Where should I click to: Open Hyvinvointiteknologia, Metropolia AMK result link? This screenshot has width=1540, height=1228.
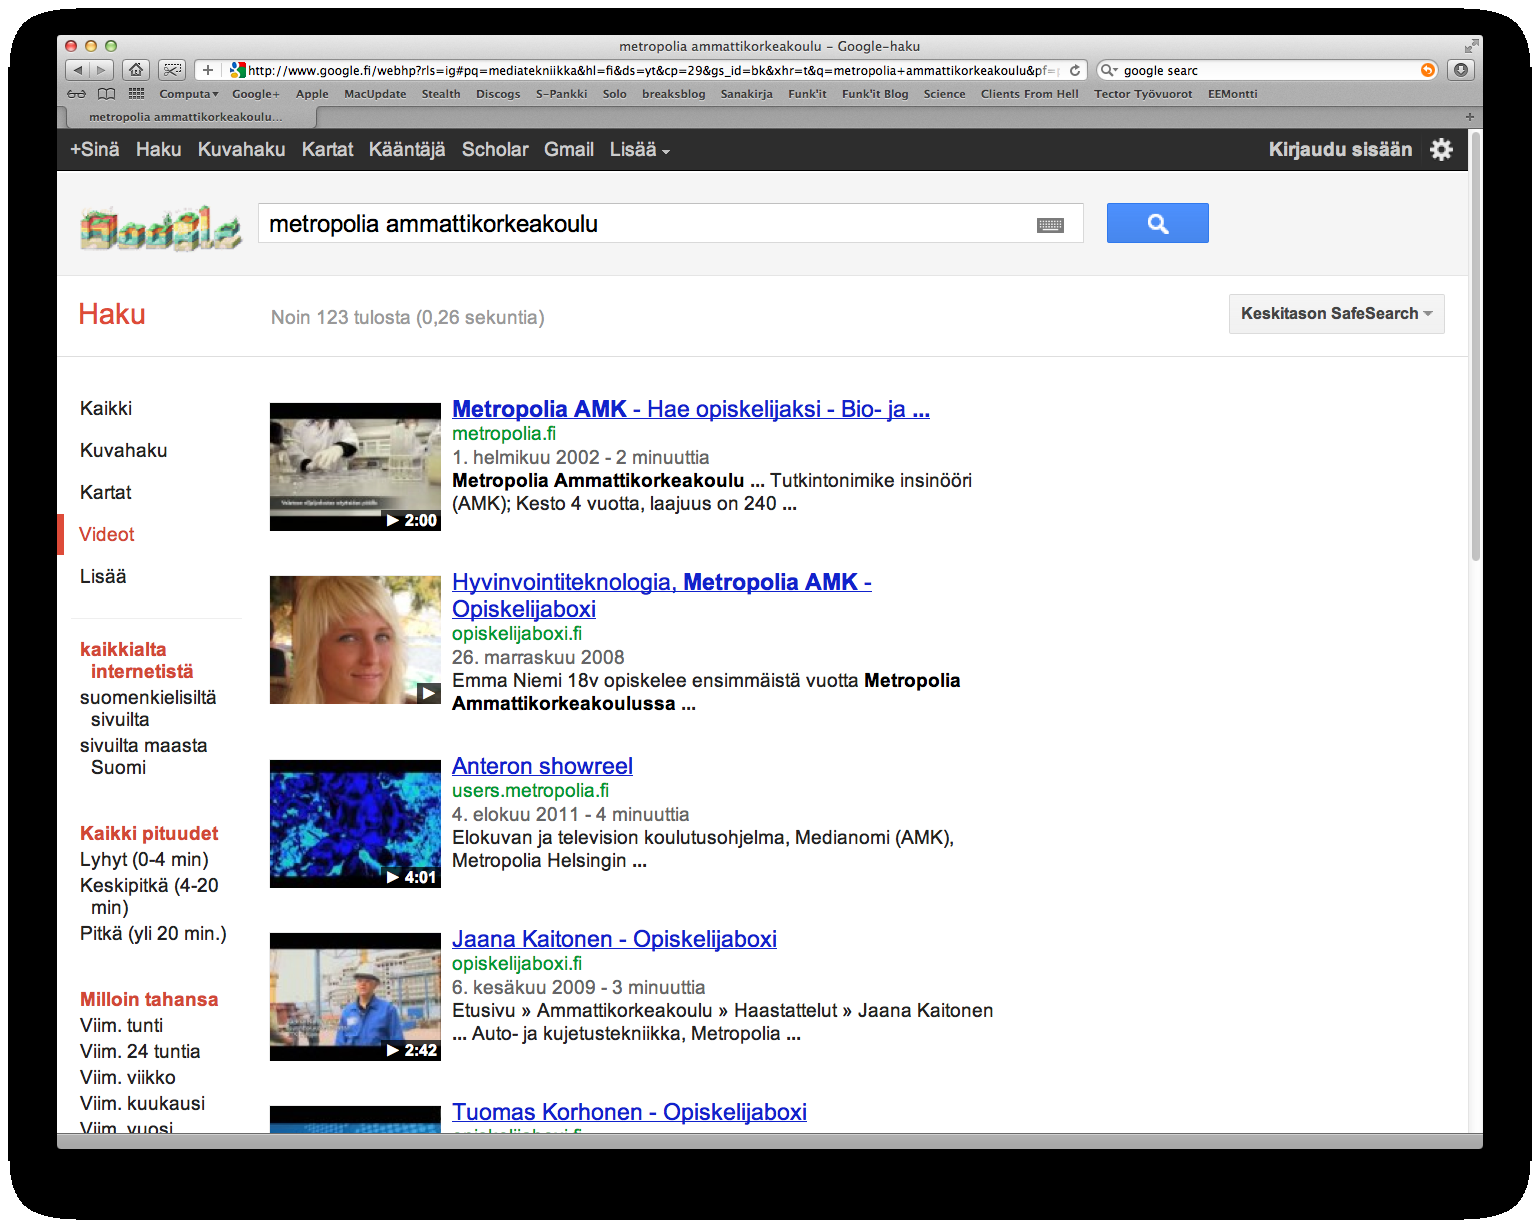click(x=661, y=595)
